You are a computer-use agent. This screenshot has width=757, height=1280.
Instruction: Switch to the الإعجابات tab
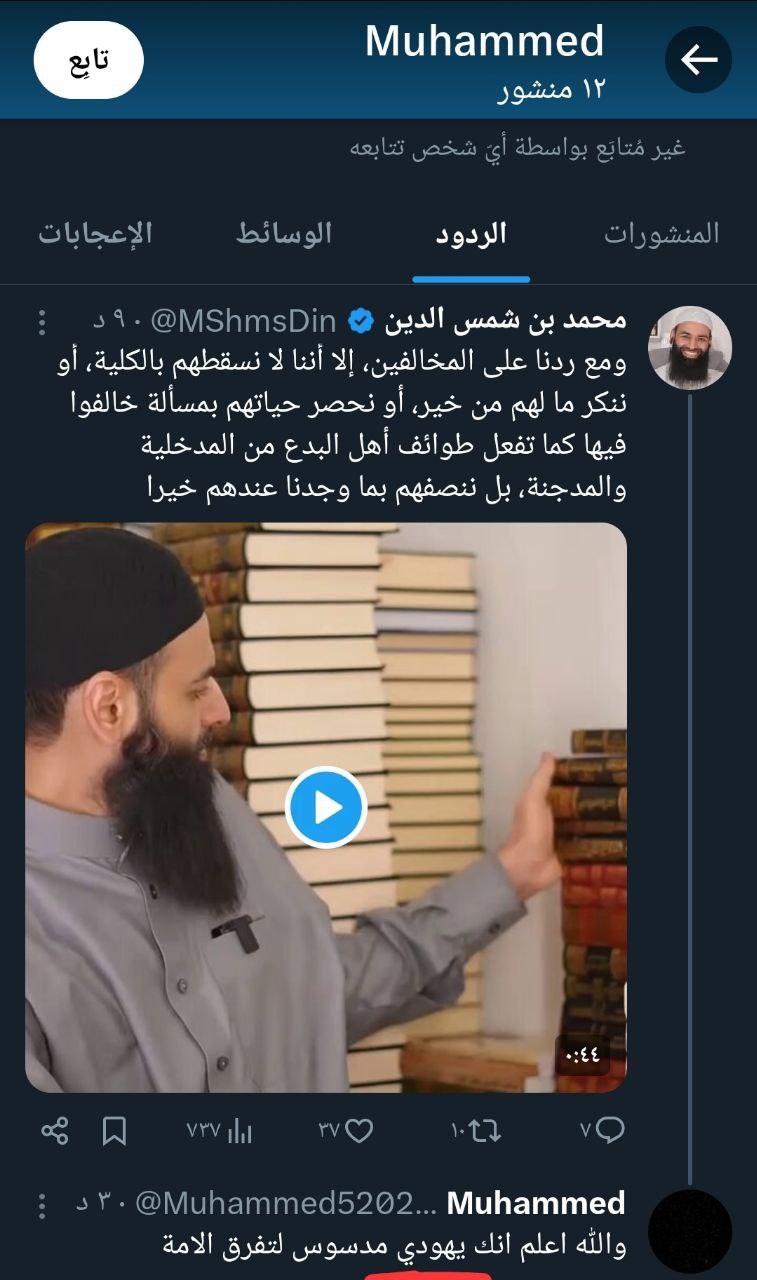(96, 234)
